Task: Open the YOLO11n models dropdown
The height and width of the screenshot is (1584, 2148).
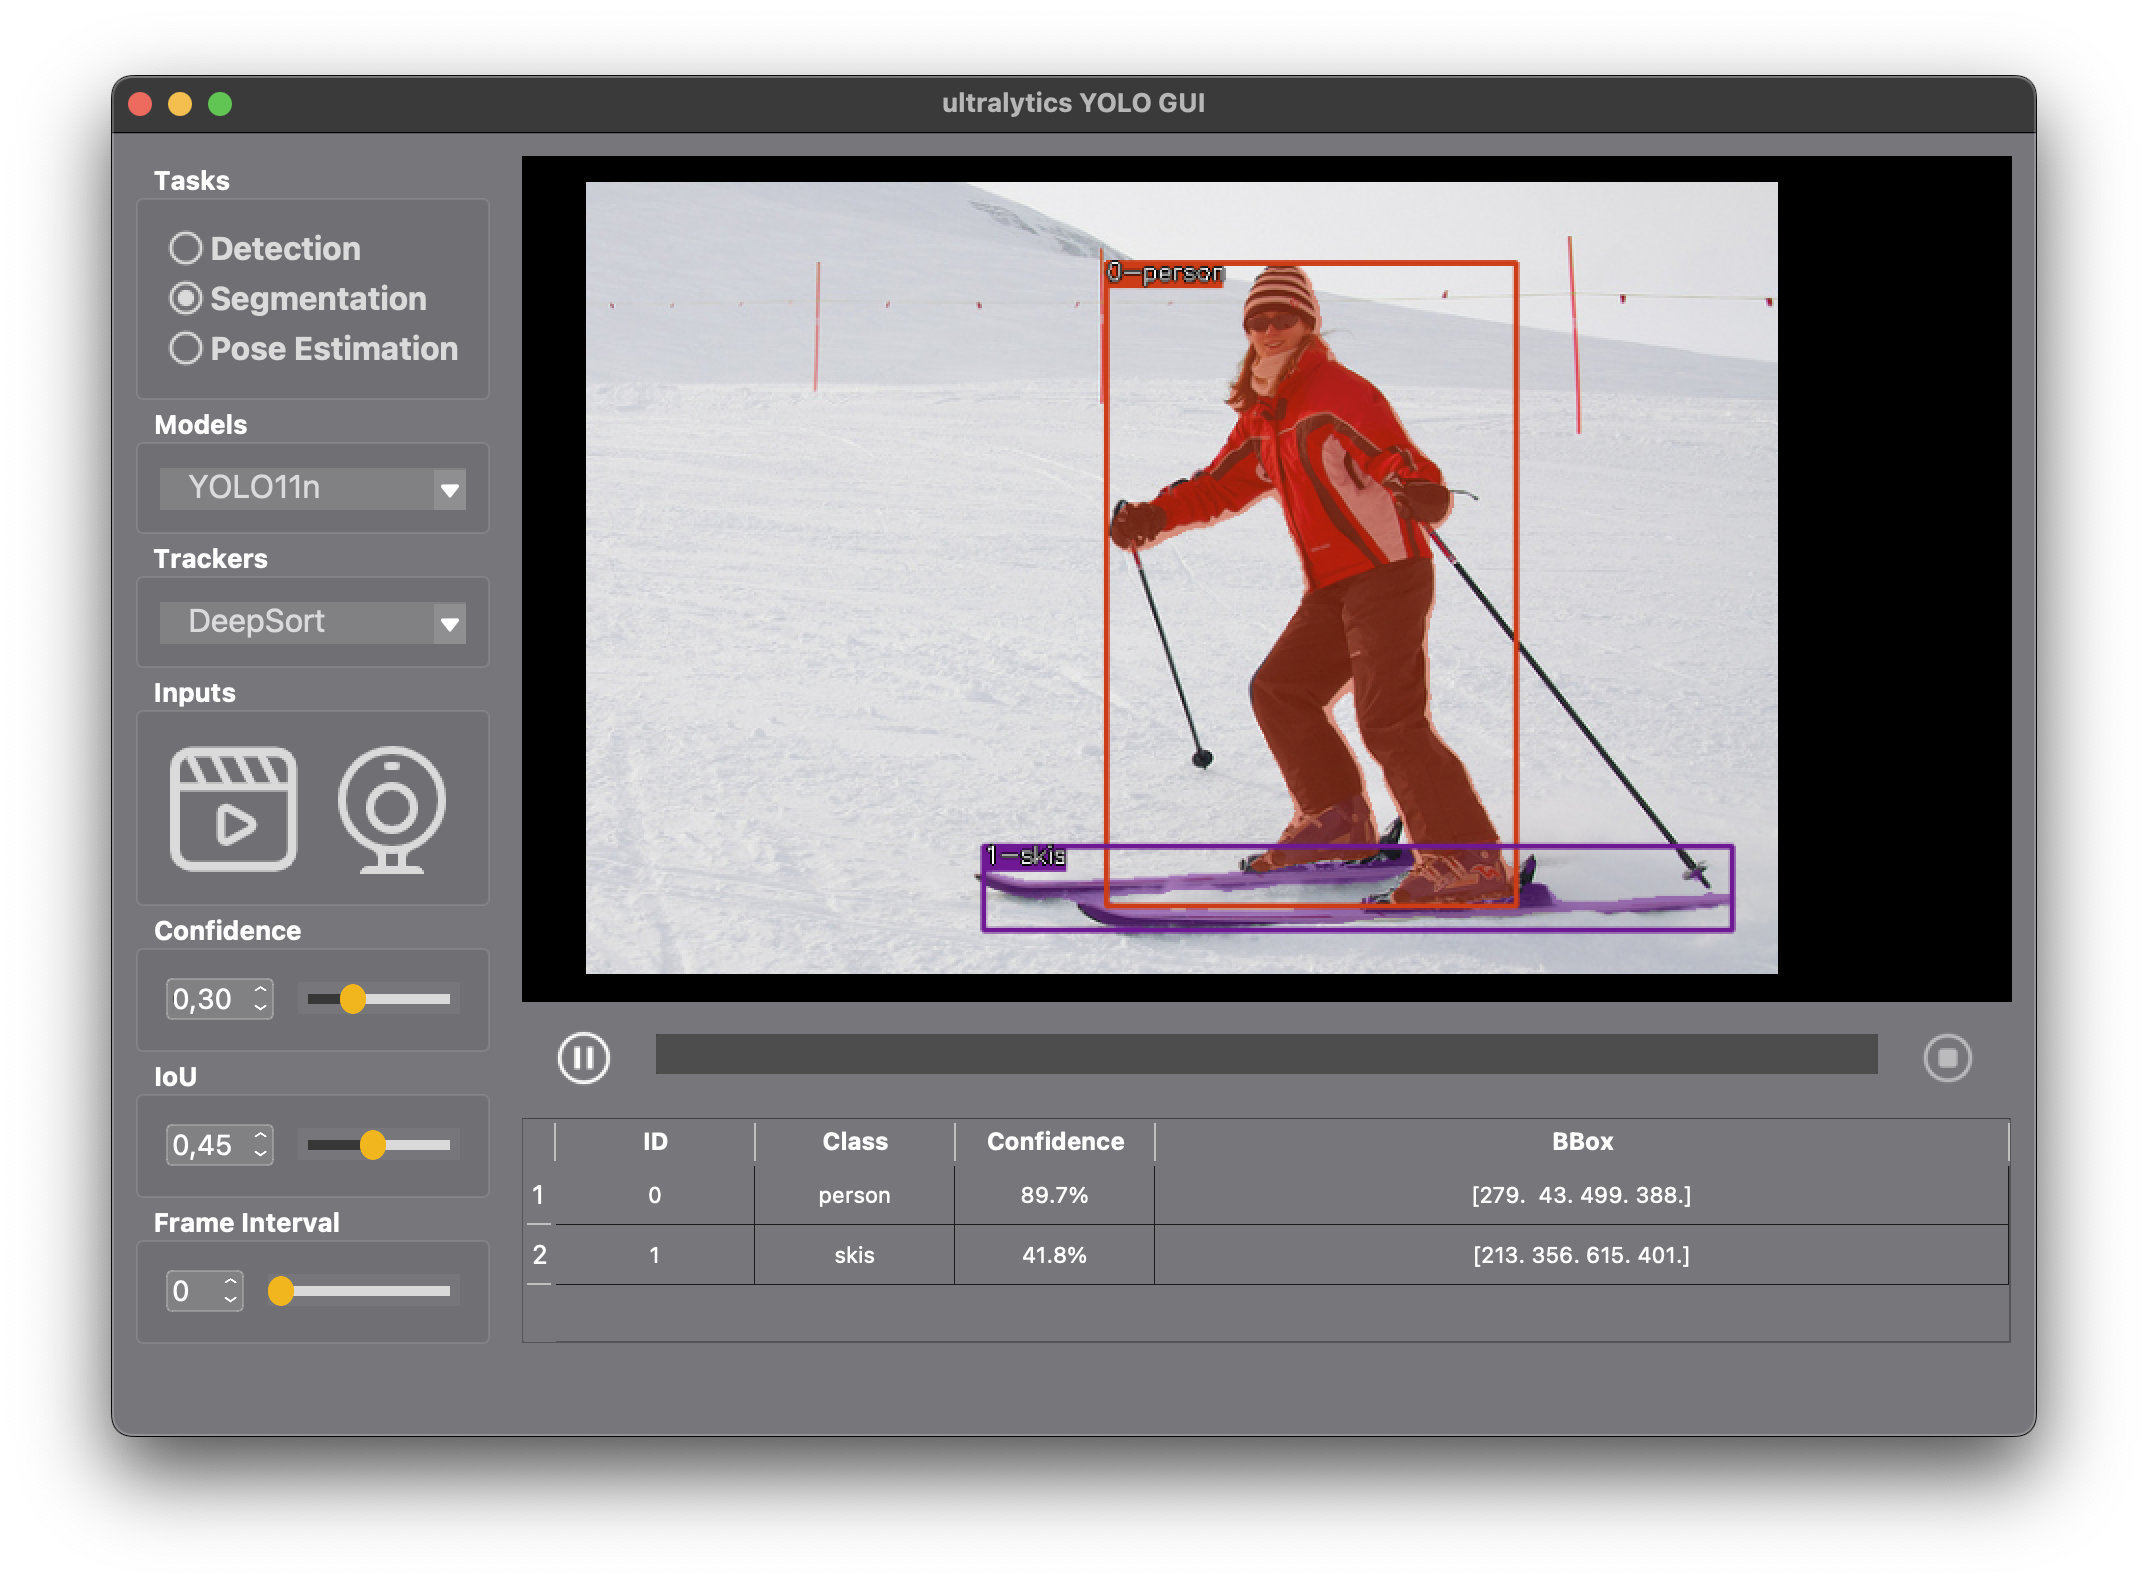Action: [x=312, y=488]
